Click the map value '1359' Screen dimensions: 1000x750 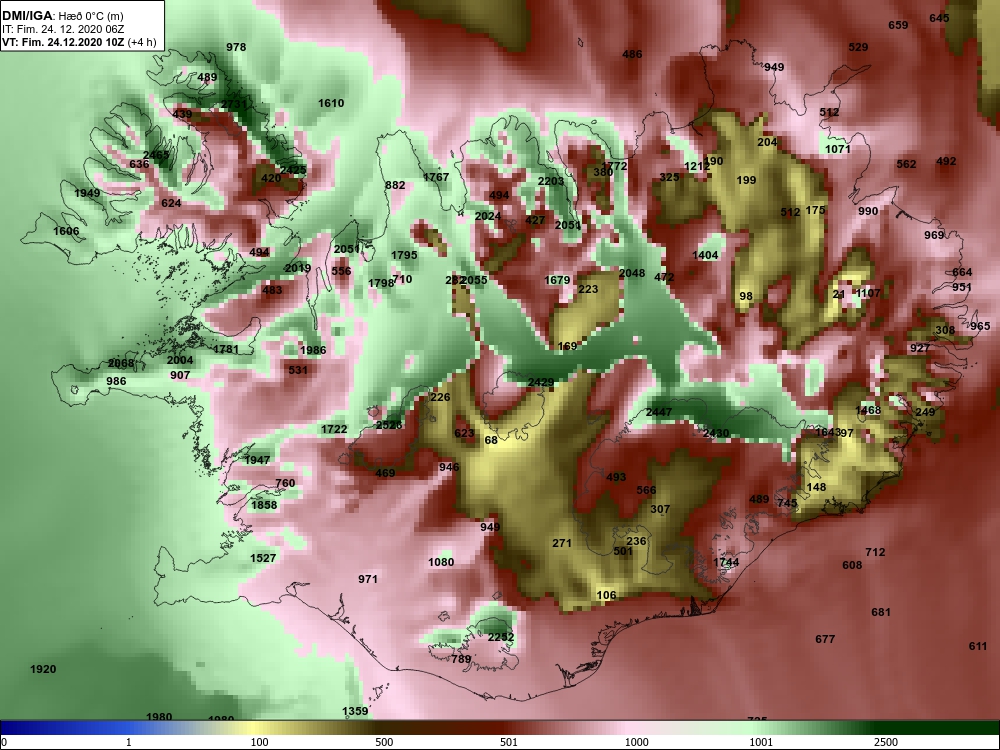[355, 712]
